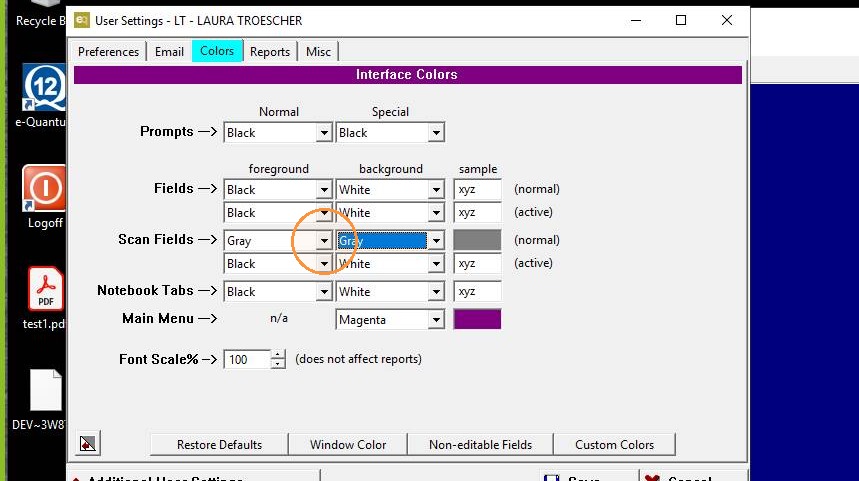Viewport: 859px width, 481px height.
Task: Click the Non-editable Fields button
Action: pyautogui.click(x=480, y=444)
